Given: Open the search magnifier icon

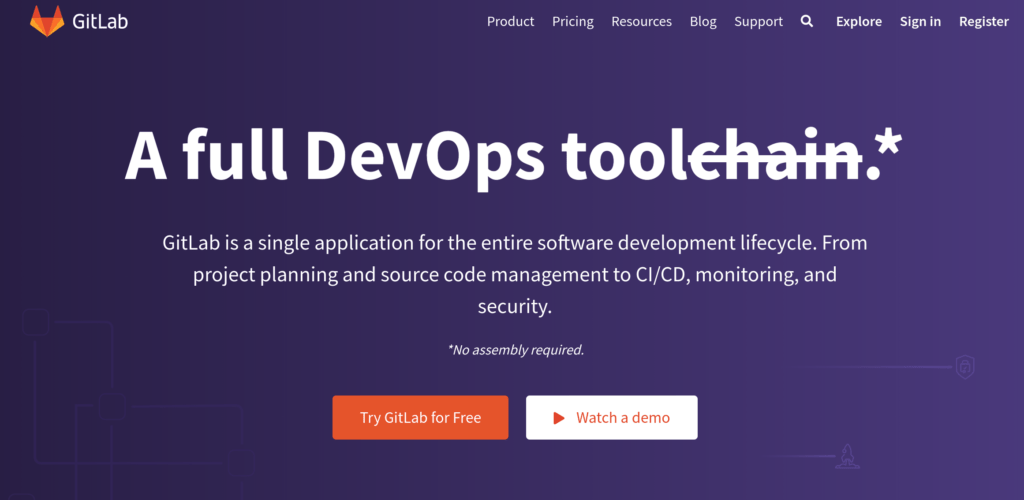Looking at the screenshot, I should 807,22.
